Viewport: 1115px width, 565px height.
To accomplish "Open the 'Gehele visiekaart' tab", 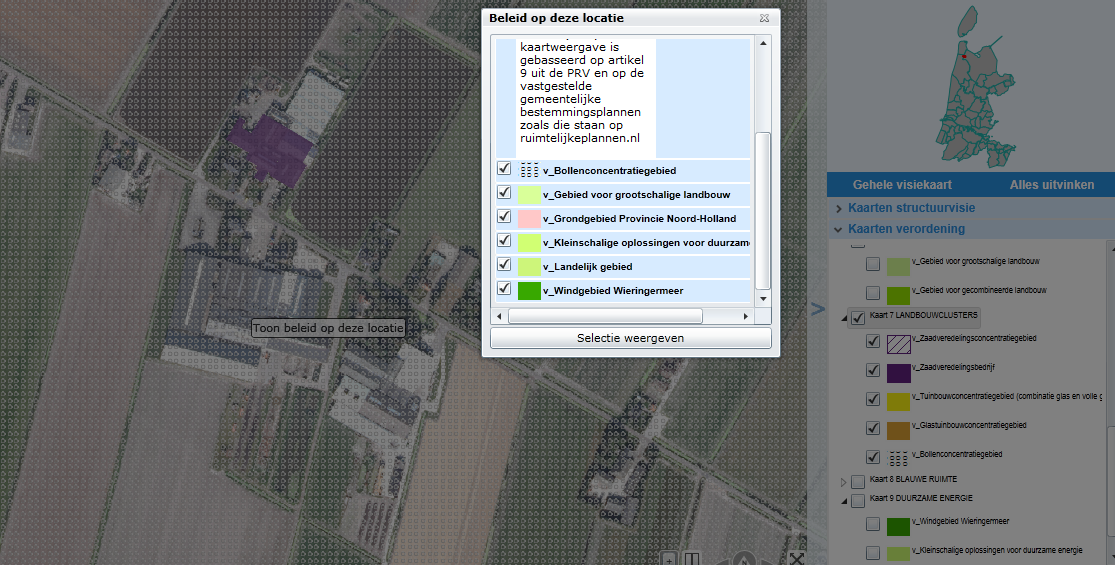I will tap(901, 185).
